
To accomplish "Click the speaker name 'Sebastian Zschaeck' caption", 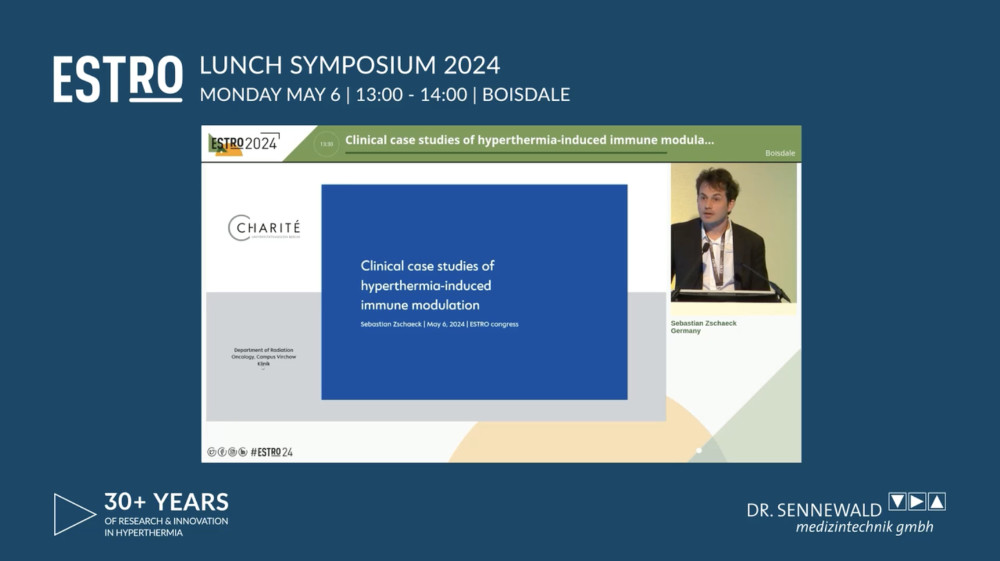I will (703, 323).
